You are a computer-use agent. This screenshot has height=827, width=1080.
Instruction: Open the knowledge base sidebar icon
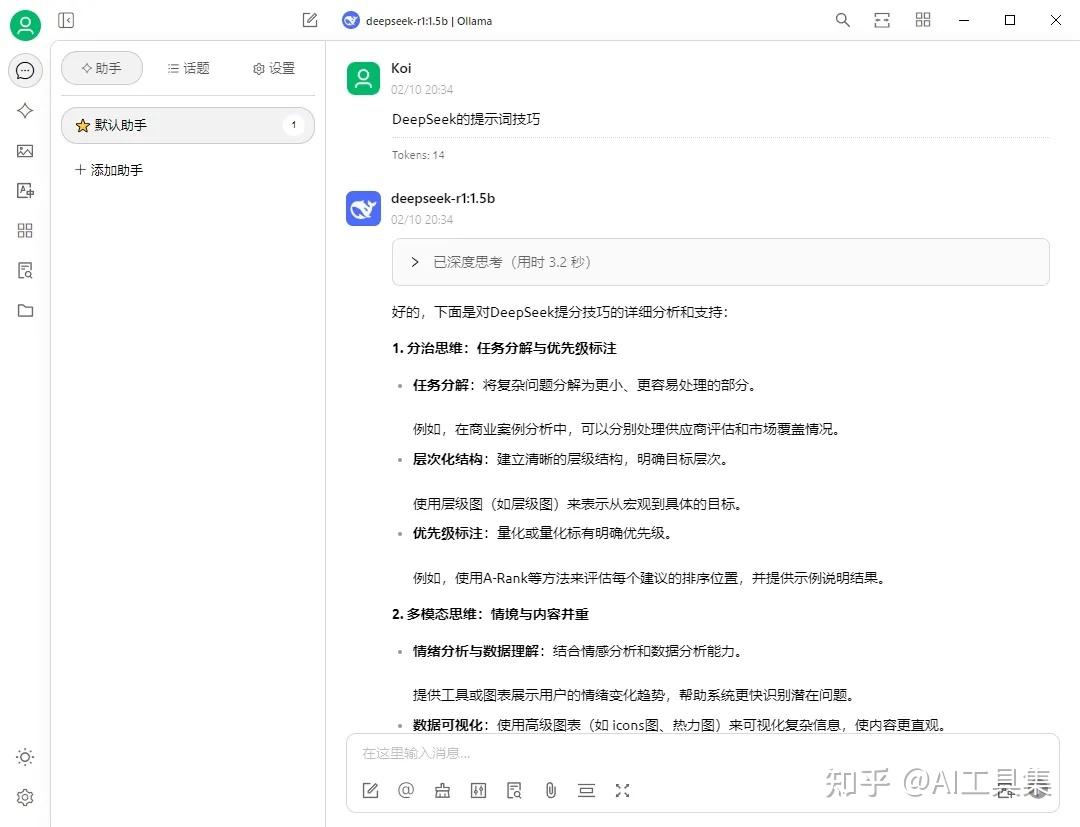25,271
